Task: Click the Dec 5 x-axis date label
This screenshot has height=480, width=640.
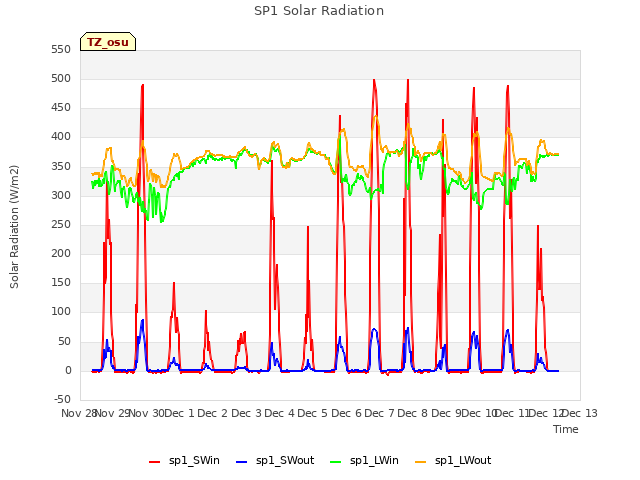Action: pyautogui.click(x=313, y=413)
